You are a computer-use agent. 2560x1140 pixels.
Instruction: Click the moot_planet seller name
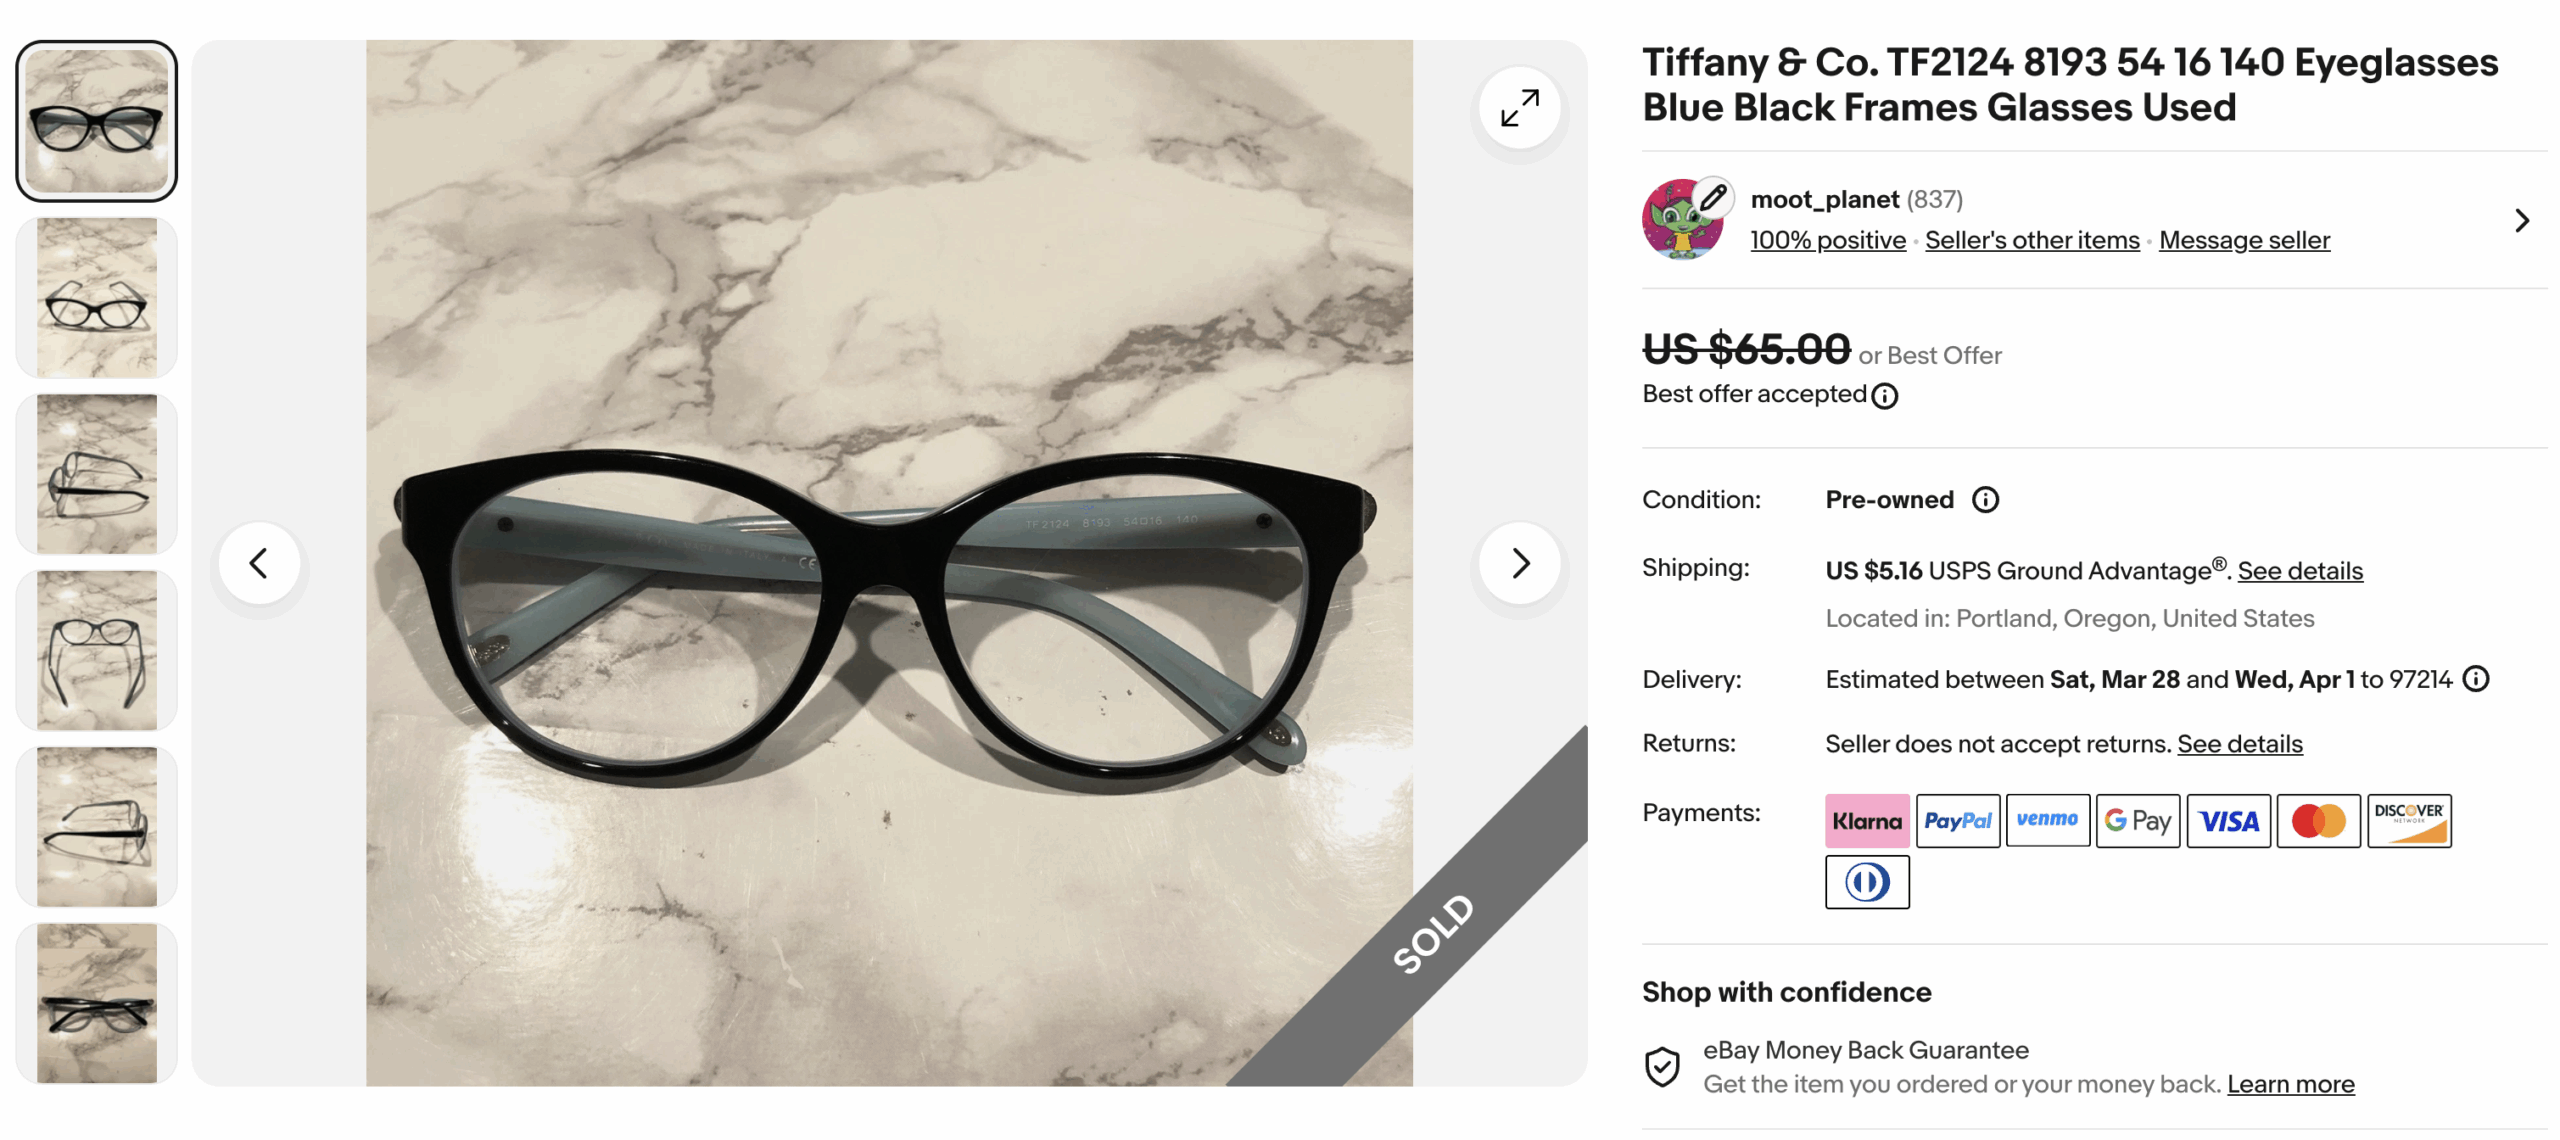pyautogui.click(x=1823, y=199)
